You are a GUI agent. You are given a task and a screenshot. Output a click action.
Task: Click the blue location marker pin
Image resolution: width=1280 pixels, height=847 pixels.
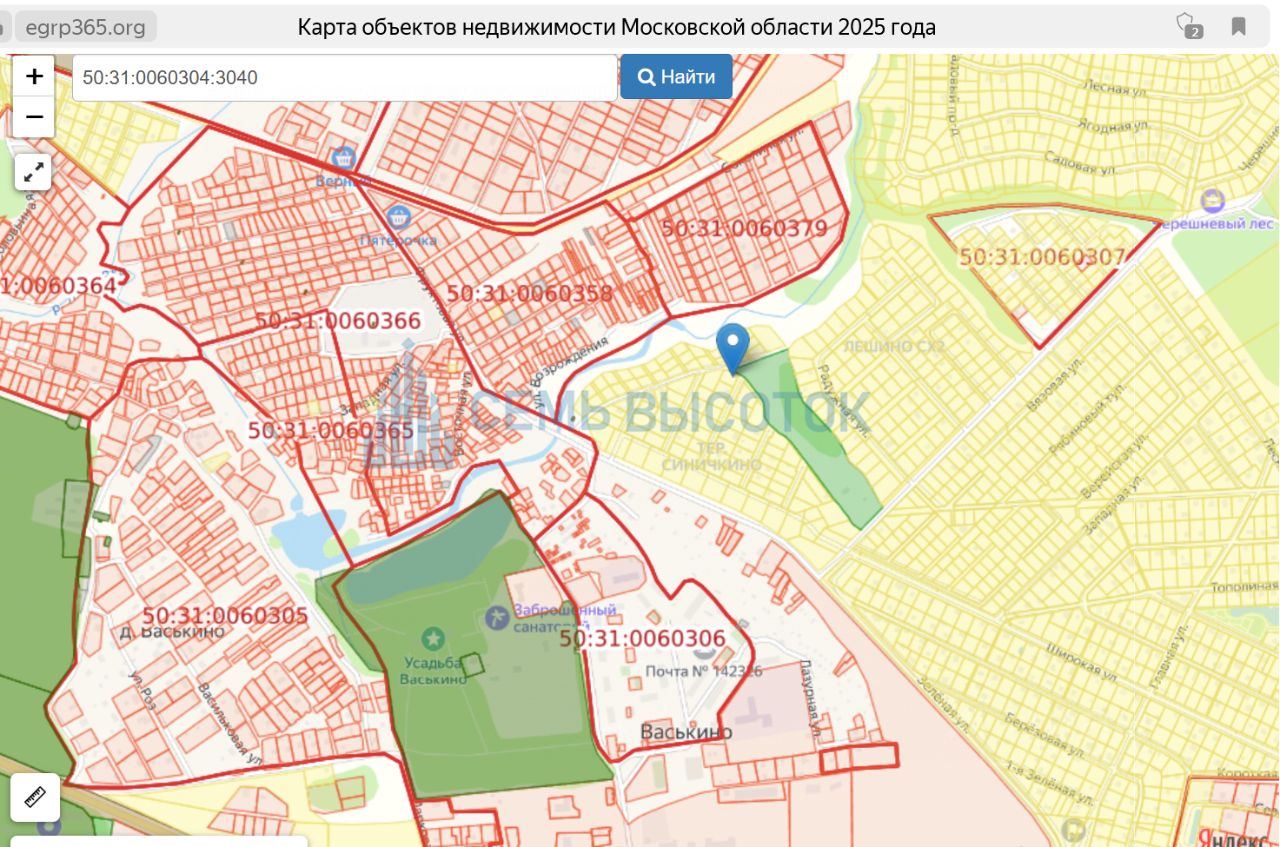pos(733,346)
